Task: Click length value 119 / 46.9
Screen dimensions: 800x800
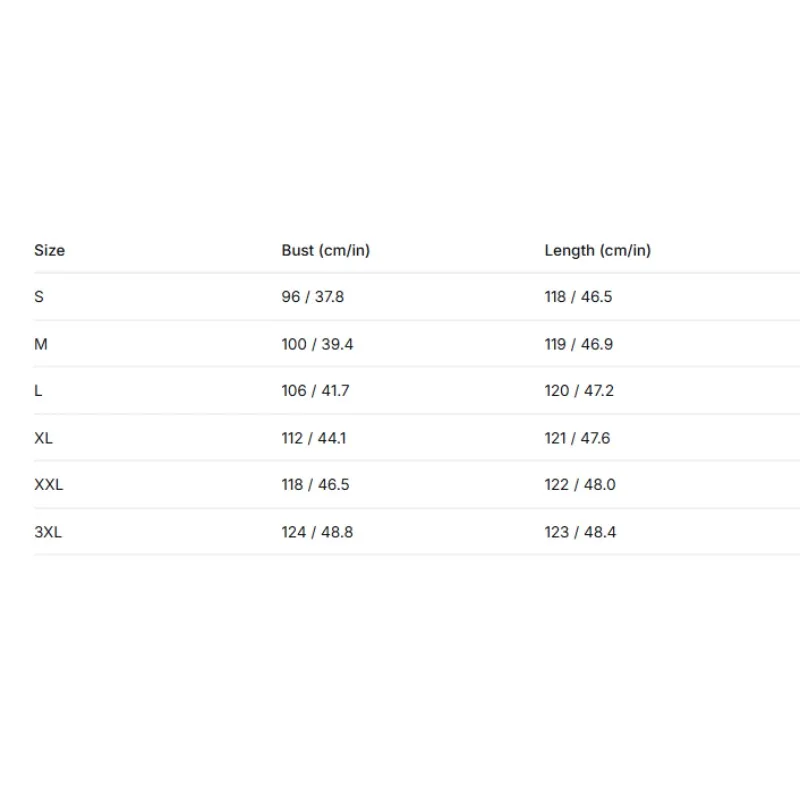Action: tap(579, 344)
